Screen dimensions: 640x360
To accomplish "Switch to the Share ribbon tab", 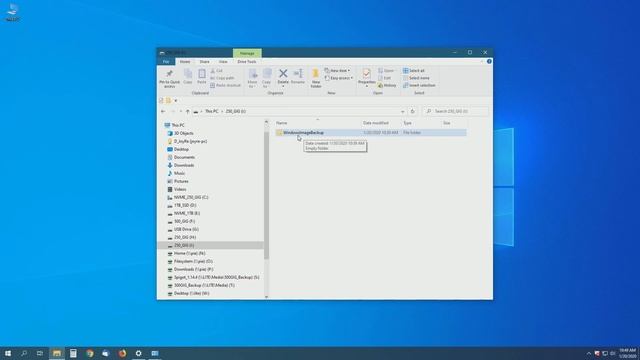I will 204,62.
